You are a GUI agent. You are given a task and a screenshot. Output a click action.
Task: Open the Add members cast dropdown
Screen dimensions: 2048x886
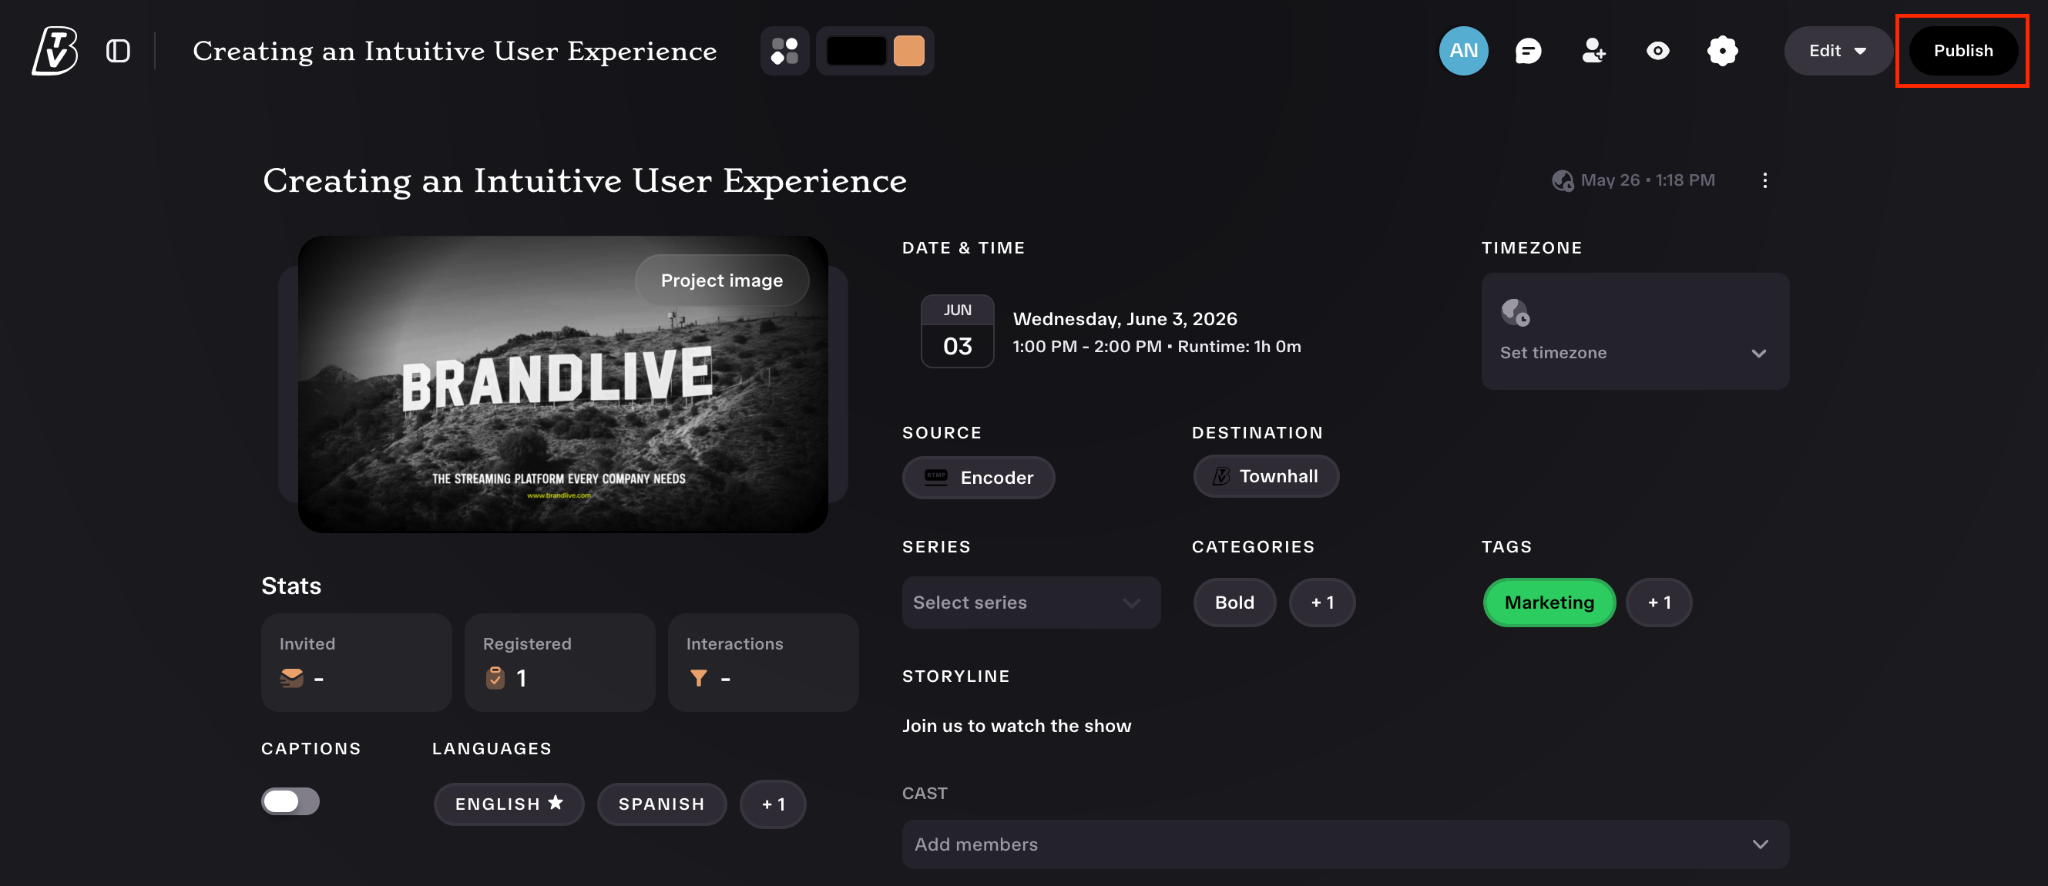coord(1345,845)
